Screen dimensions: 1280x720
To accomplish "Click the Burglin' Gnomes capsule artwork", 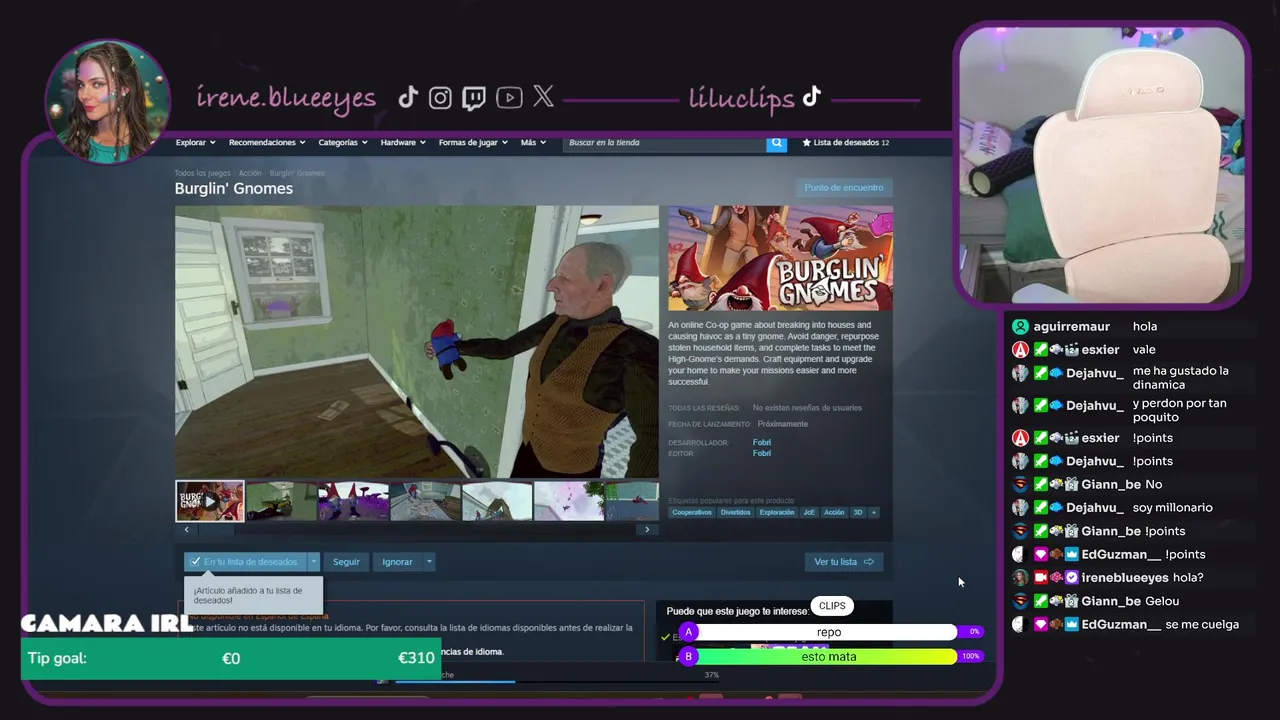I will [780, 258].
